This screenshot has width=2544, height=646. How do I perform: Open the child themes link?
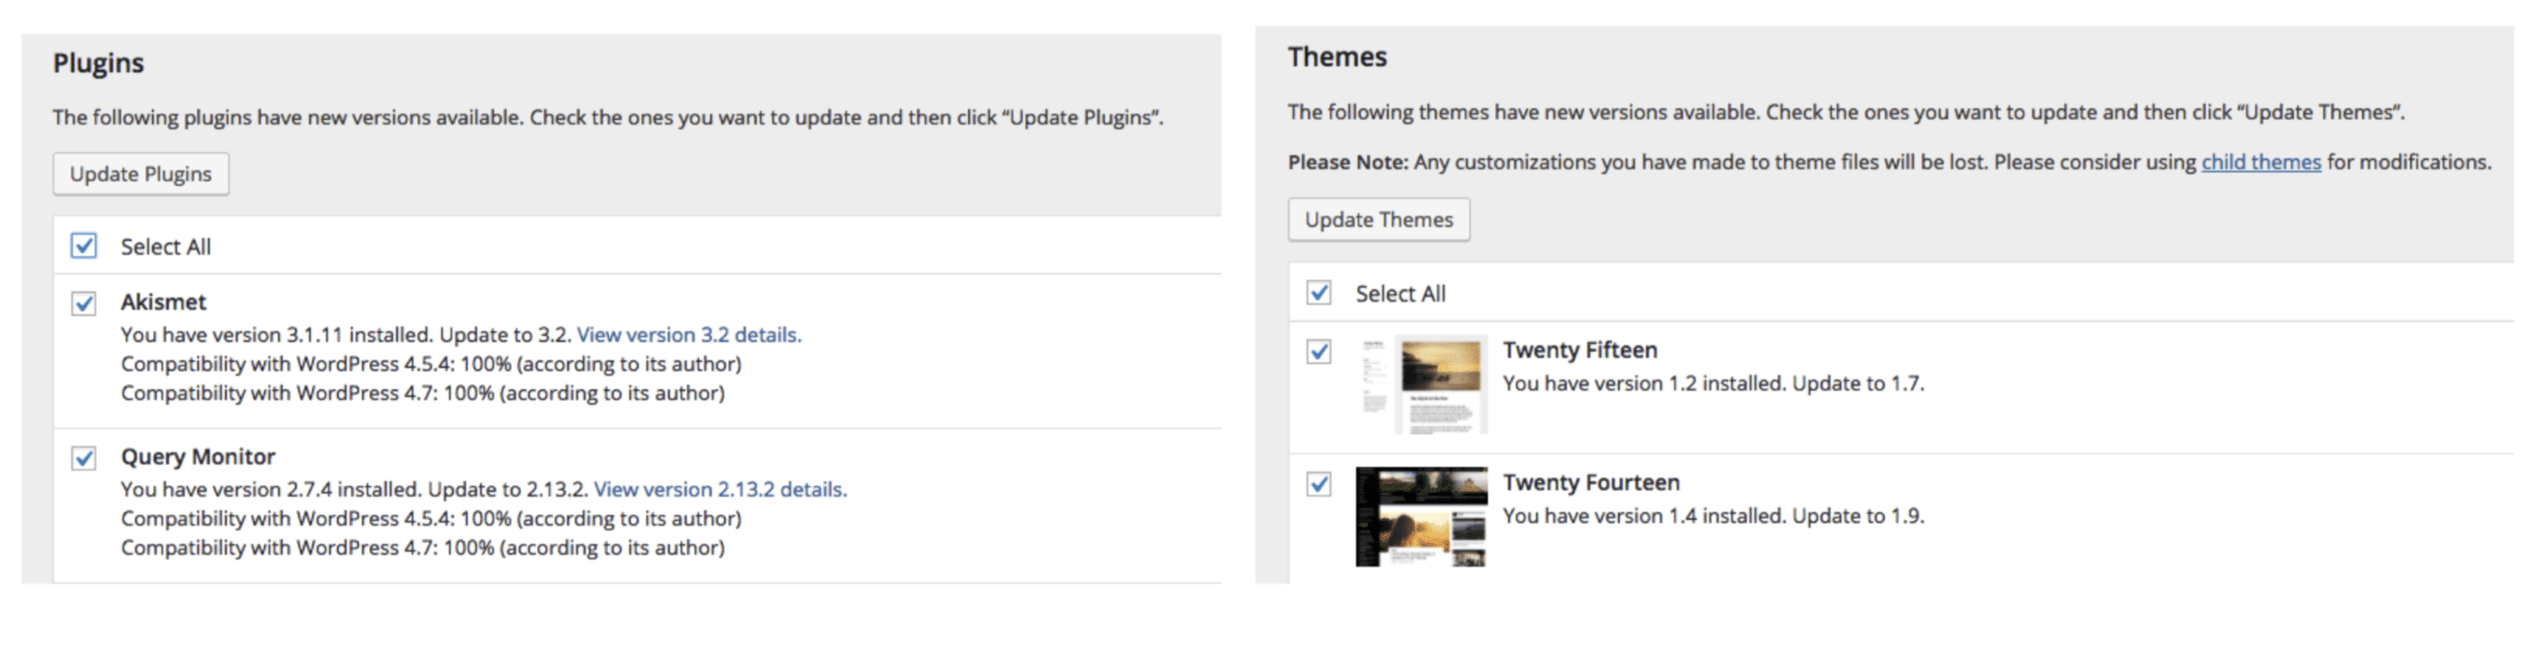2261,161
